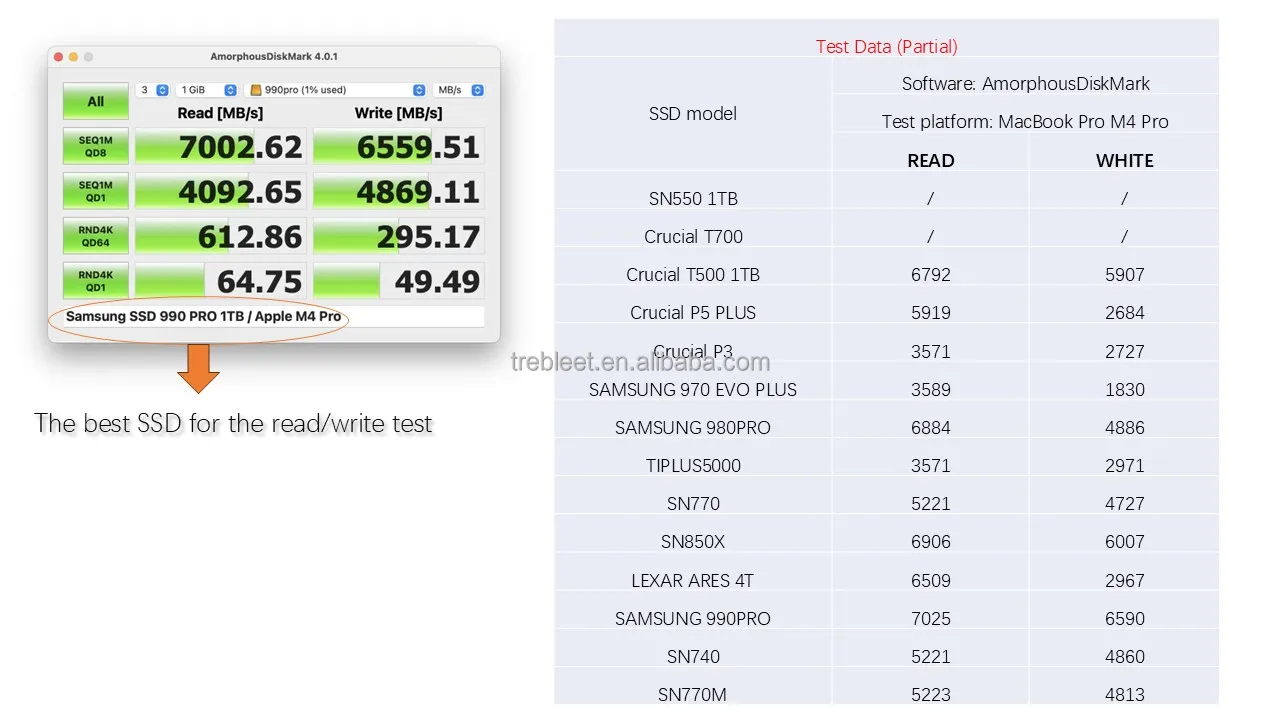Click the 3589 read value
Screen dimensions: 1280x720
click(931, 389)
